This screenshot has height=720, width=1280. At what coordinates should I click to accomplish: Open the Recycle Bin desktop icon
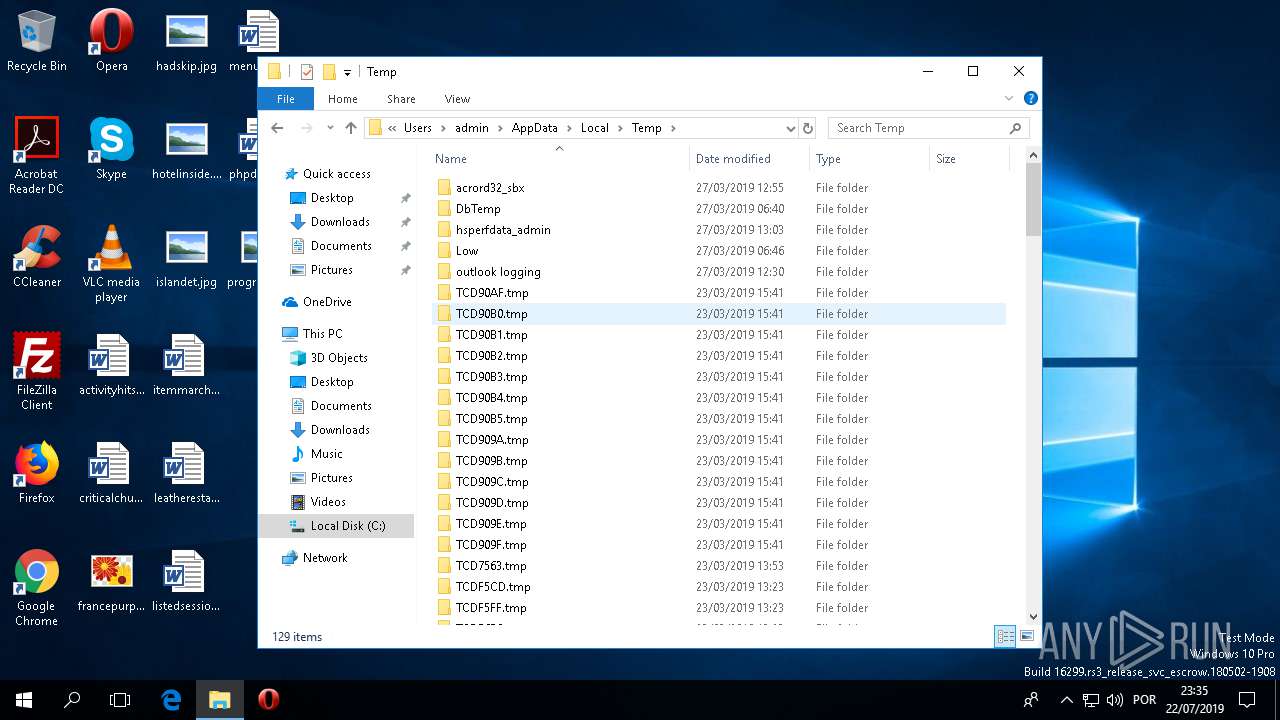[37, 41]
